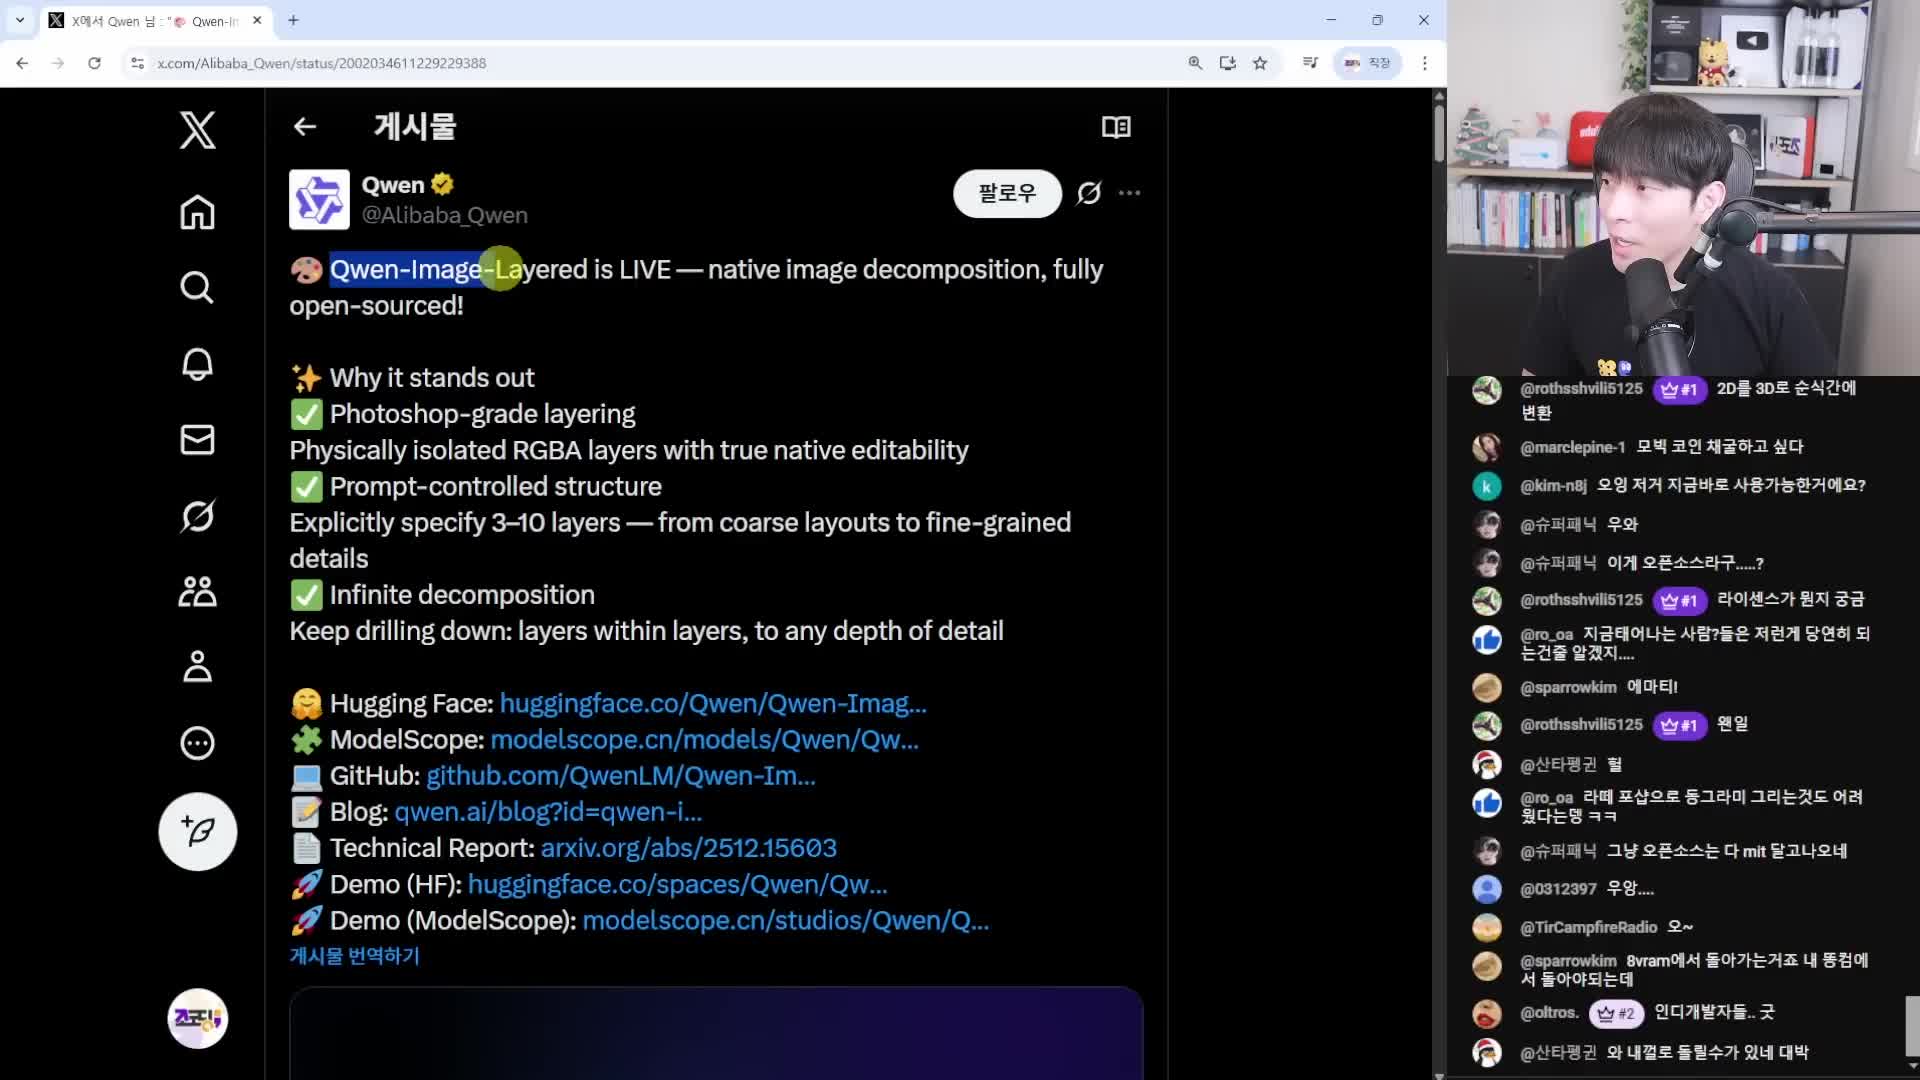This screenshot has height=1080, width=1920.
Task: Bookmark this page with the star icon
Action: (1260, 63)
